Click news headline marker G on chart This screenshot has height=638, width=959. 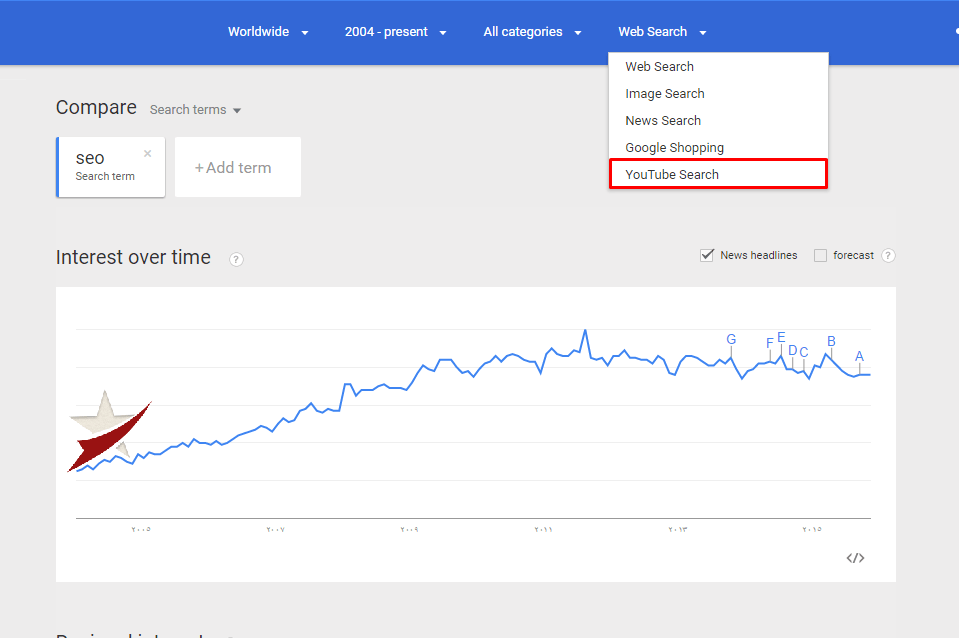(731, 340)
